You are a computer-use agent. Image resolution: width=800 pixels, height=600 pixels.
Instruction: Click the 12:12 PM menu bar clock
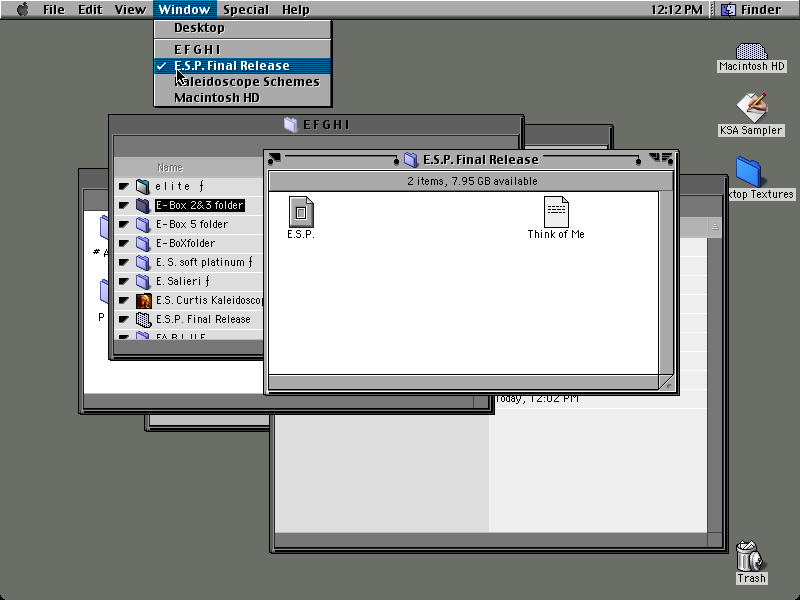pos(677,10)
